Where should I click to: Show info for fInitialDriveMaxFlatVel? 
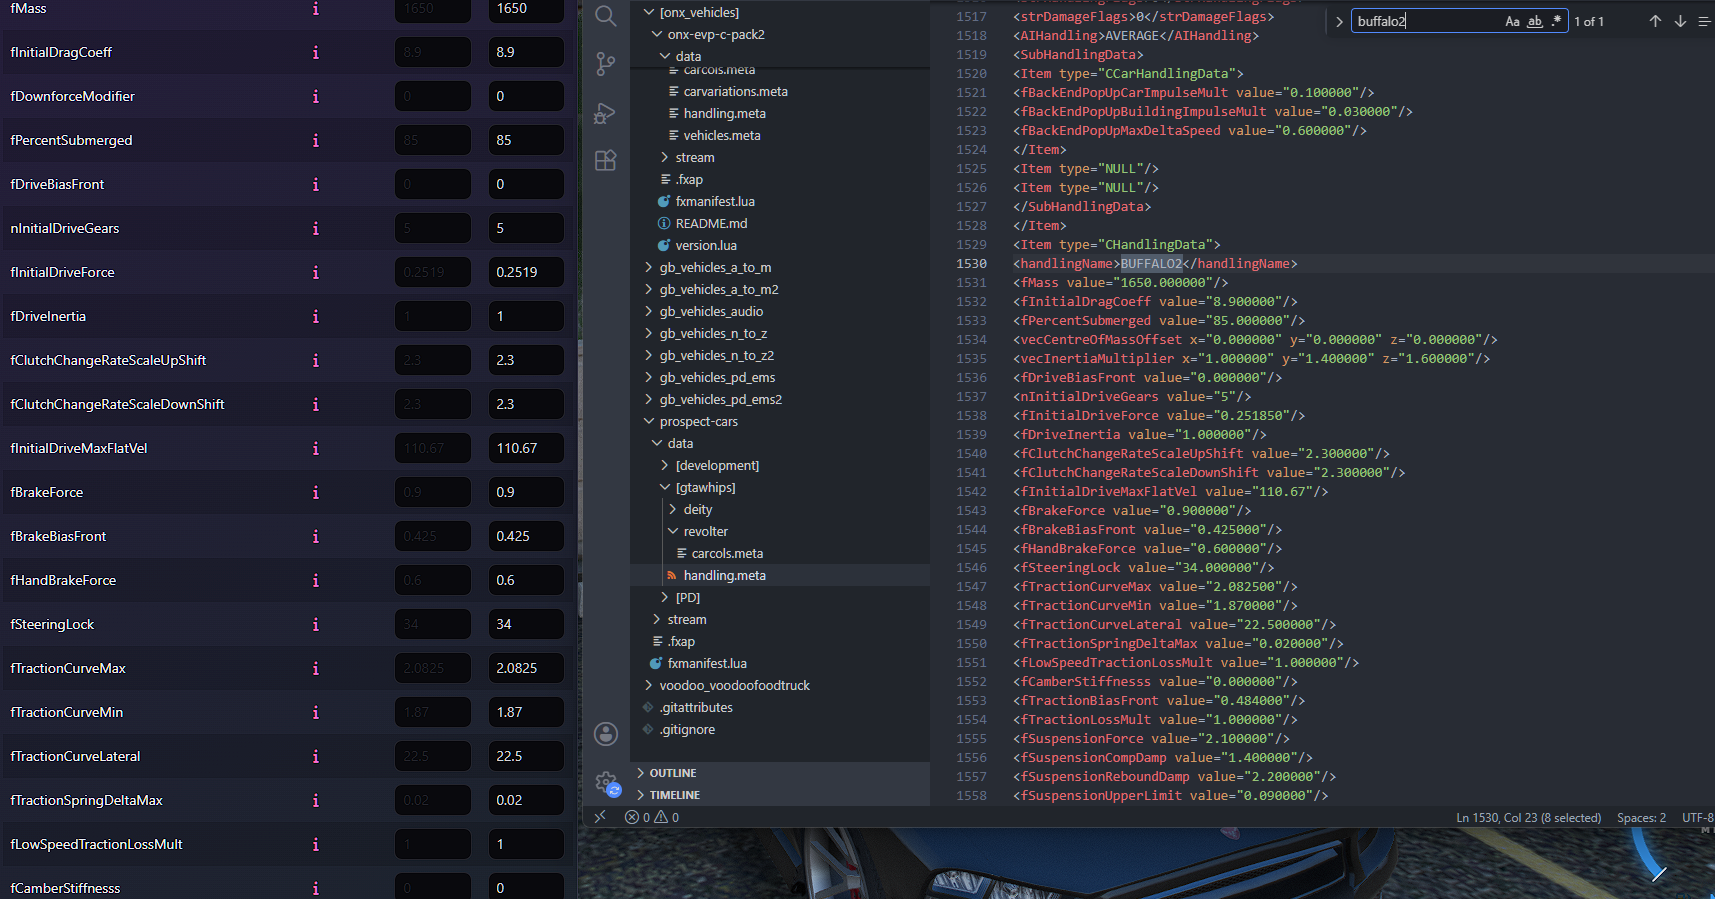[316, 448]
